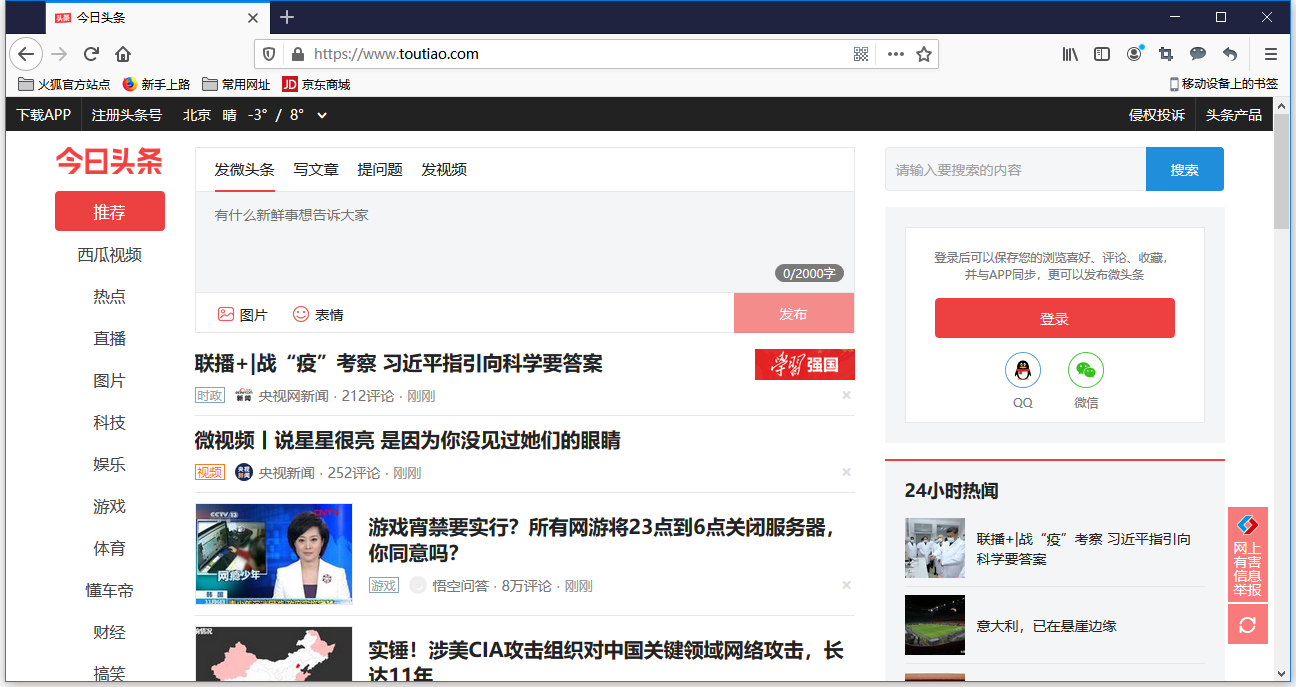
Task: Show the page QR code icon
Action: point(861,54)
